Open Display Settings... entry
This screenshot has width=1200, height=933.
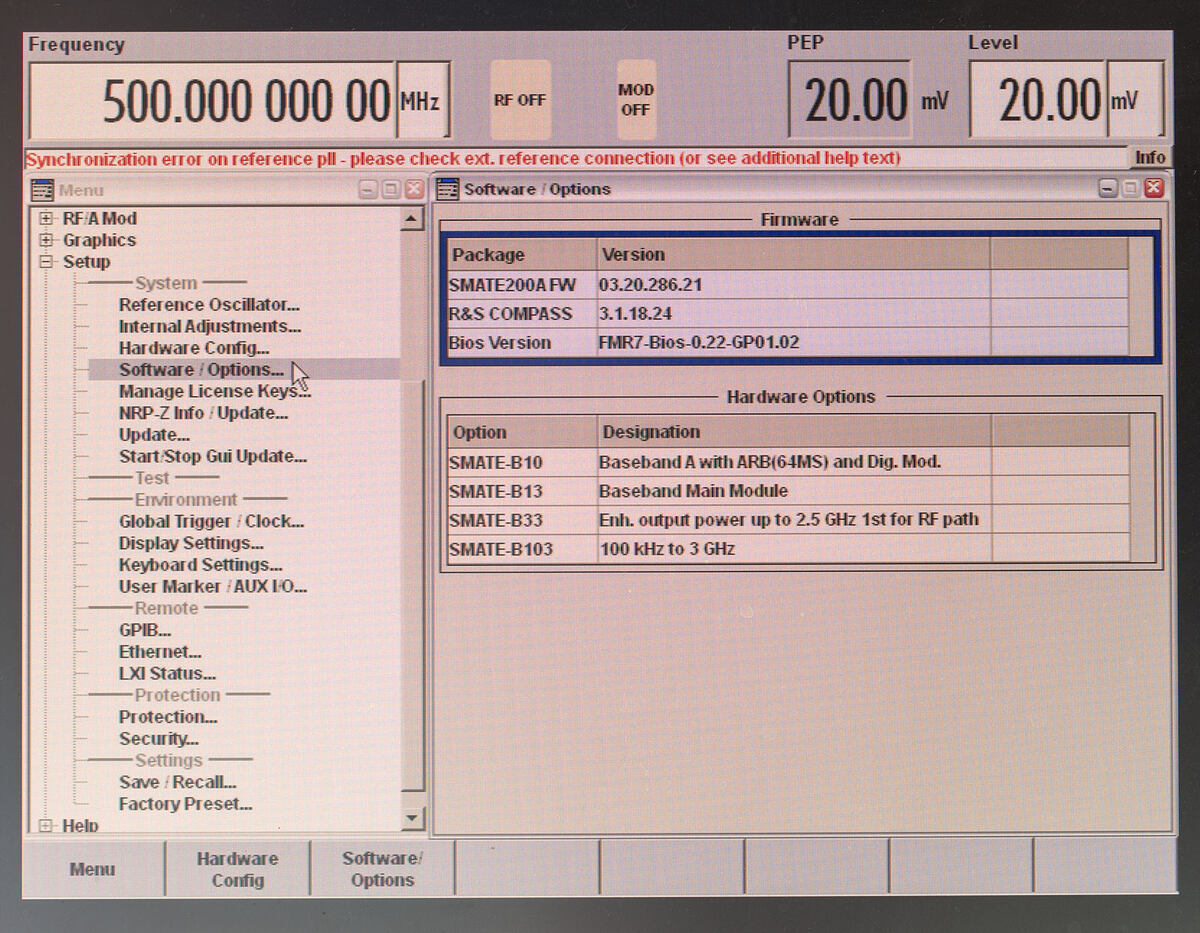191,544
